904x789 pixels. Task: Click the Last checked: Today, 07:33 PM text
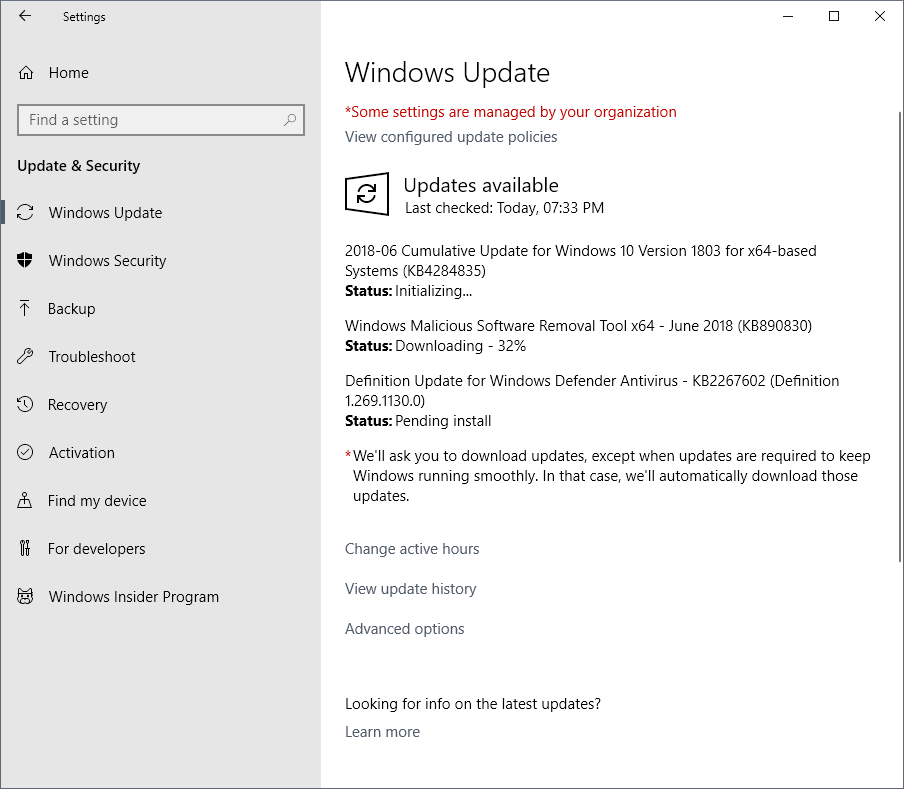(504, 207)
